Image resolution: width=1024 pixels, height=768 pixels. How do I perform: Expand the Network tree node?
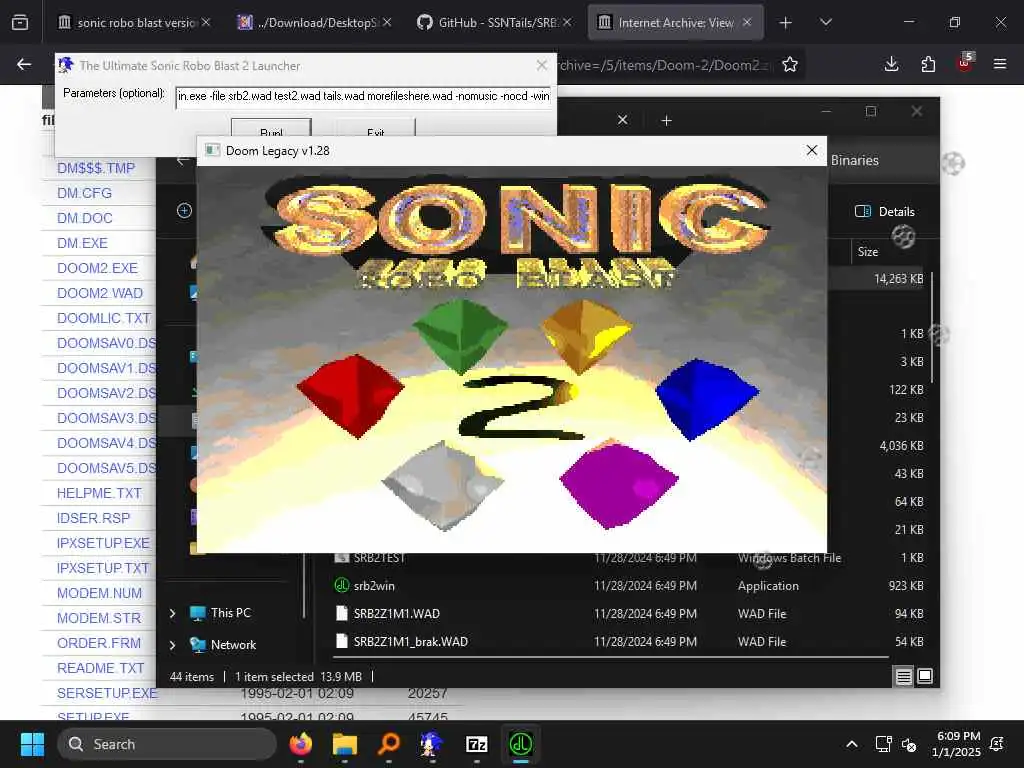pyautogui.click(x=172, y=645)
